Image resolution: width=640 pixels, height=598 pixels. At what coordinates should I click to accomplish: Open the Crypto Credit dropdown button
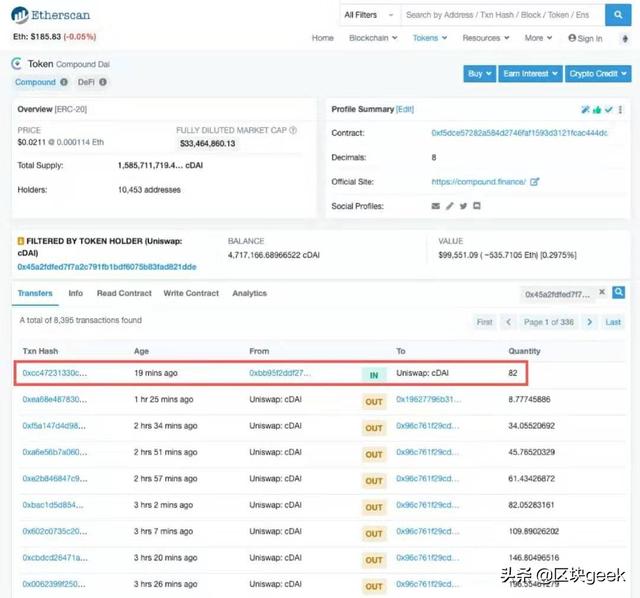click(x=598, y=74)
